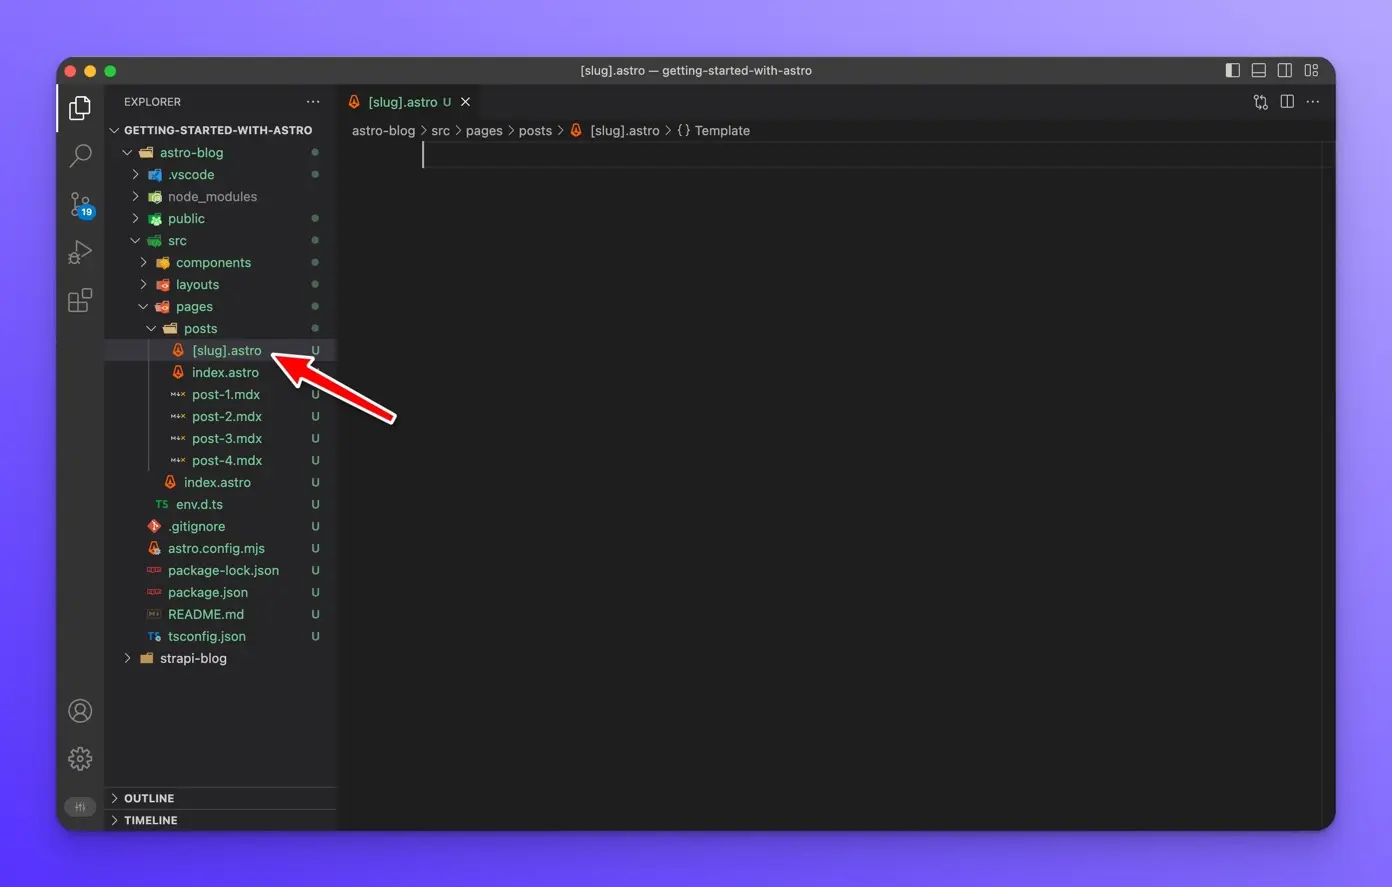The image size is (1392, 887).
Task: Expand the components folder
Action: [220, 263]
